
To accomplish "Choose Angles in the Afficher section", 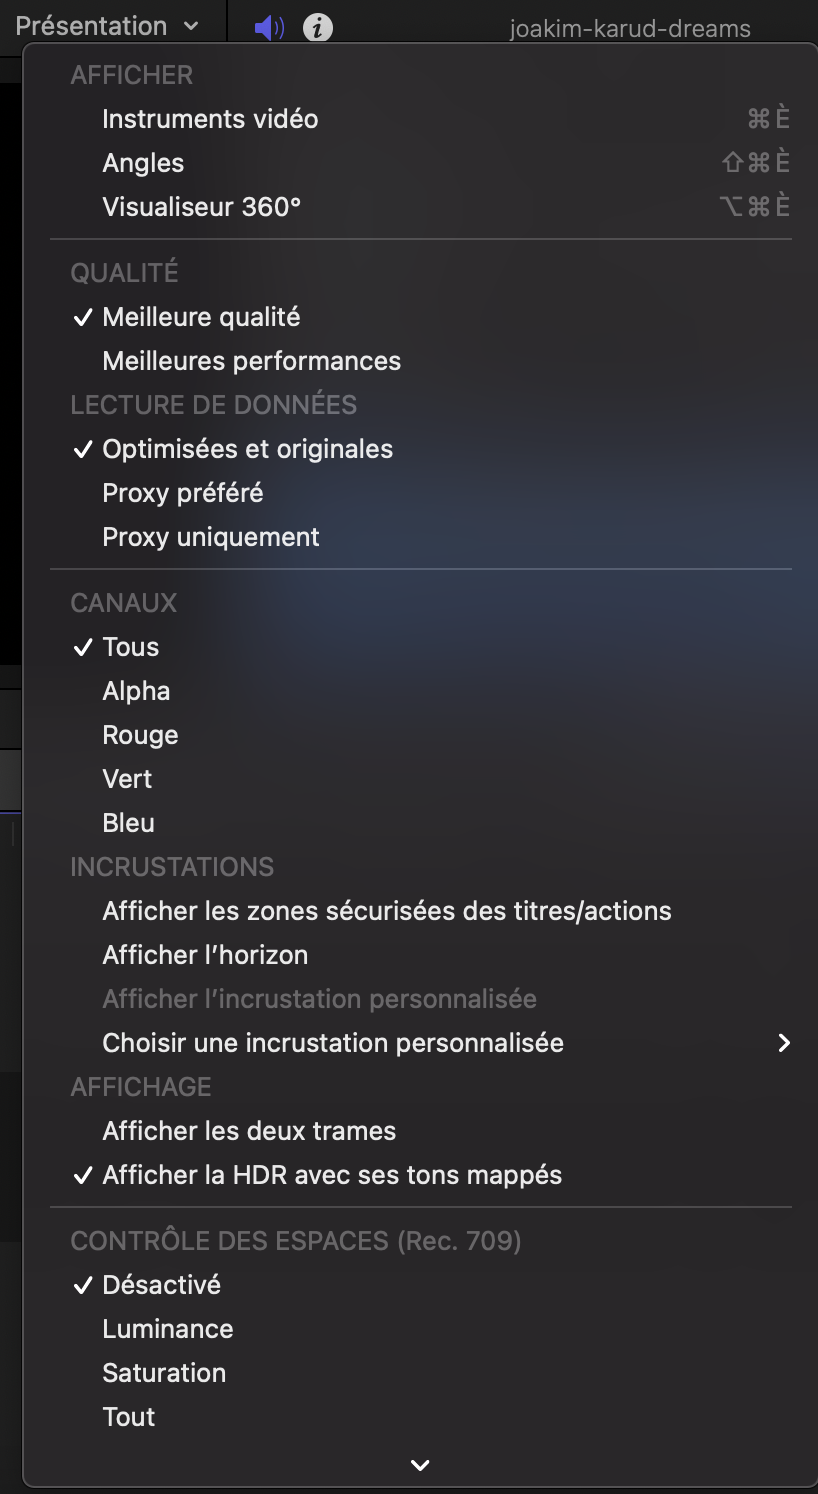I will tap(143, 163).
